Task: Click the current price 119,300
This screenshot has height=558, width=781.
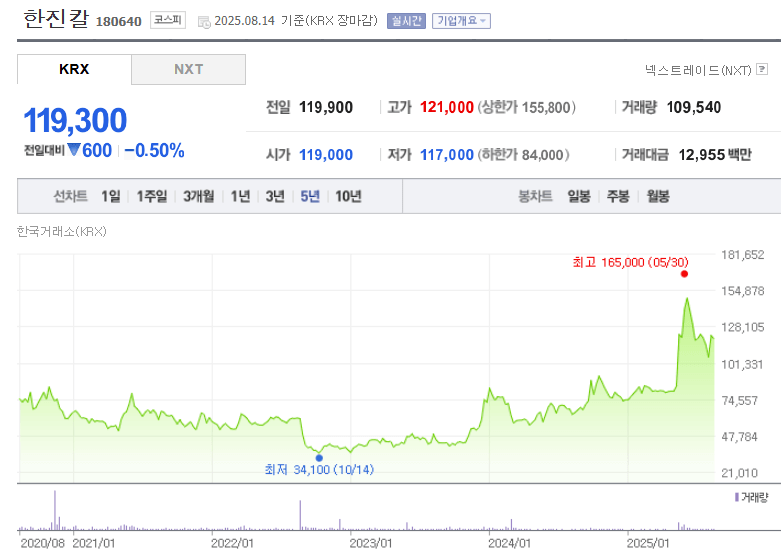Action: coord(75,121)
